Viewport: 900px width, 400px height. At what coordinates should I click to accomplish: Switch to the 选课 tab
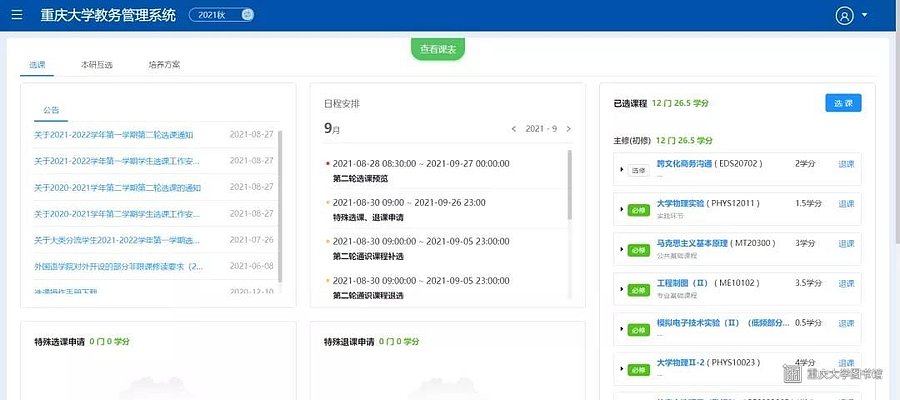37,65
